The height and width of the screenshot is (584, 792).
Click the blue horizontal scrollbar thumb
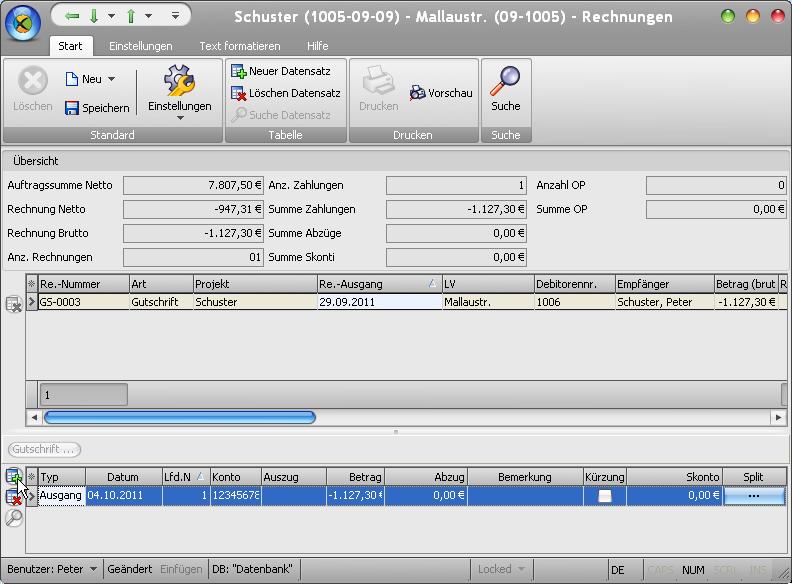tap(180, 417)
